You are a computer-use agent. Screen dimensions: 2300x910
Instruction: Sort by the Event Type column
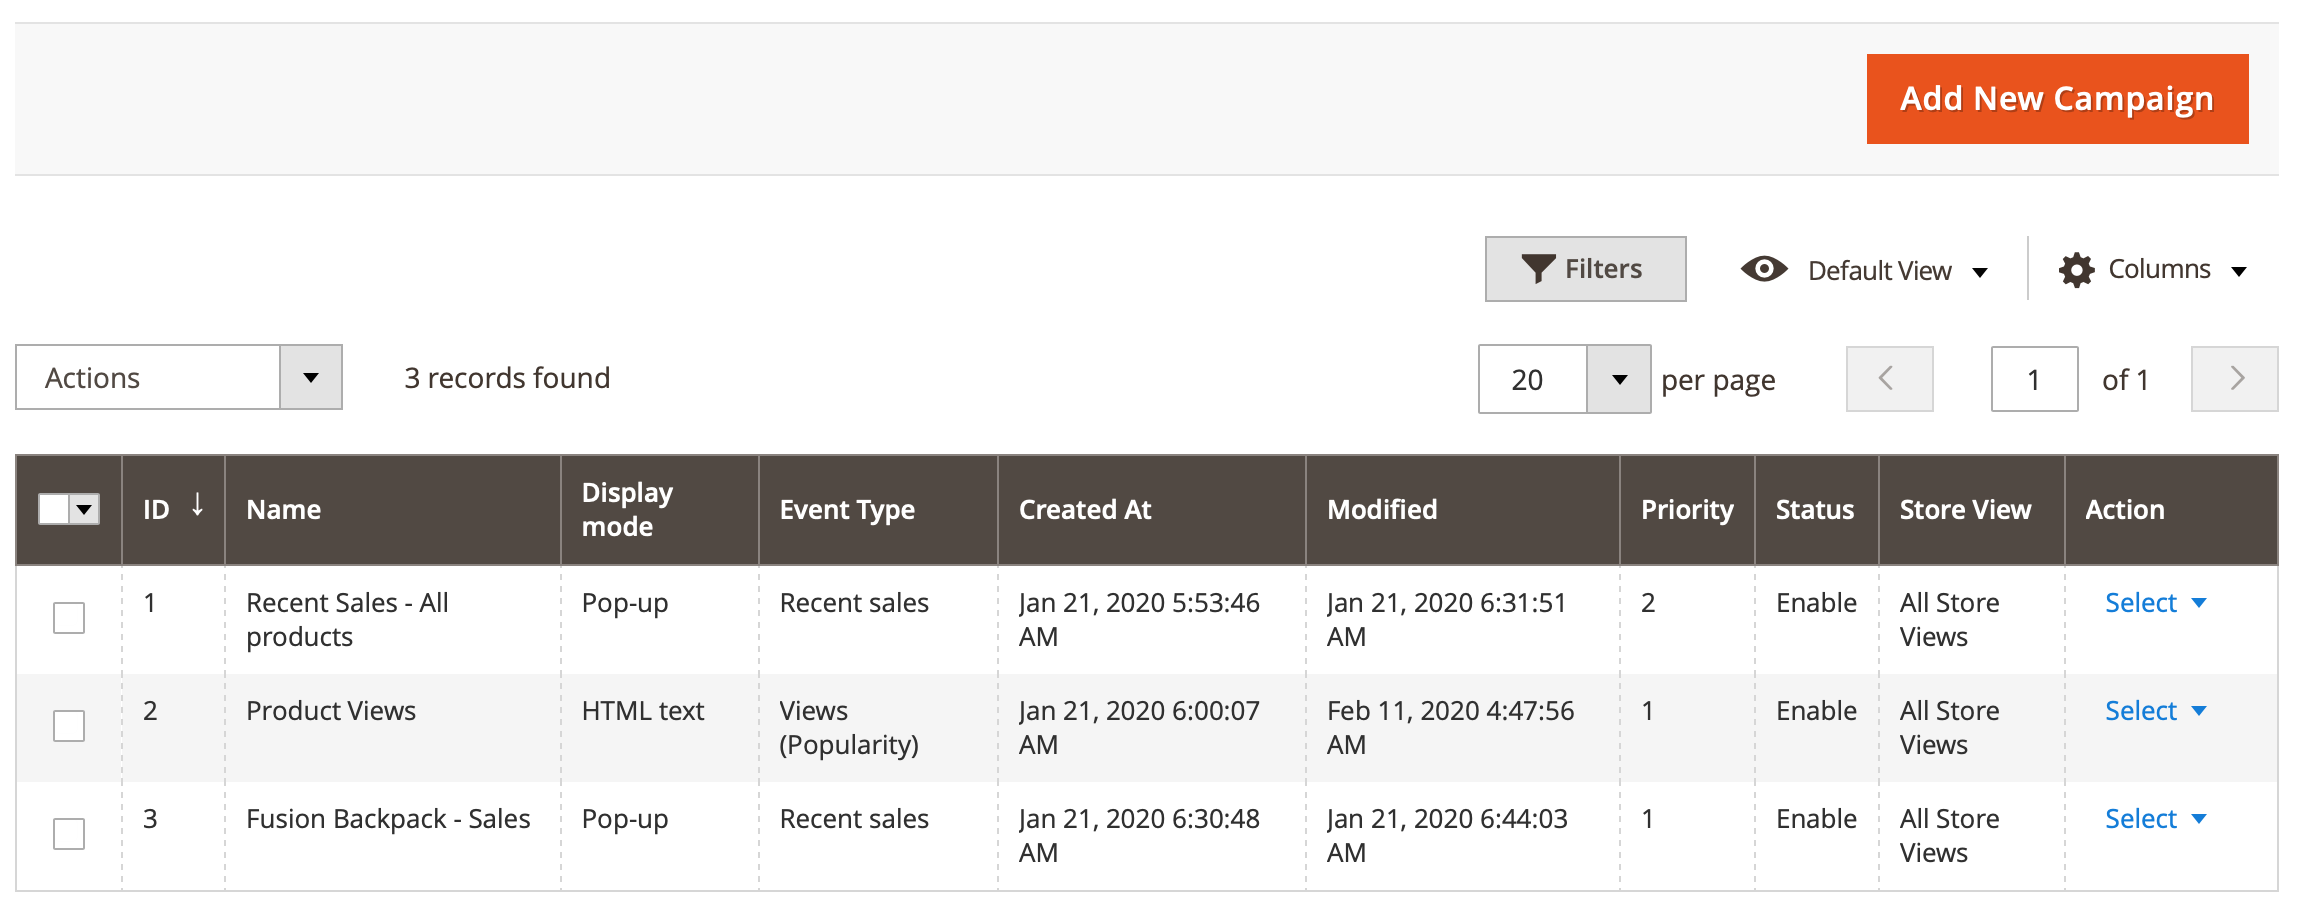point(878,510)
